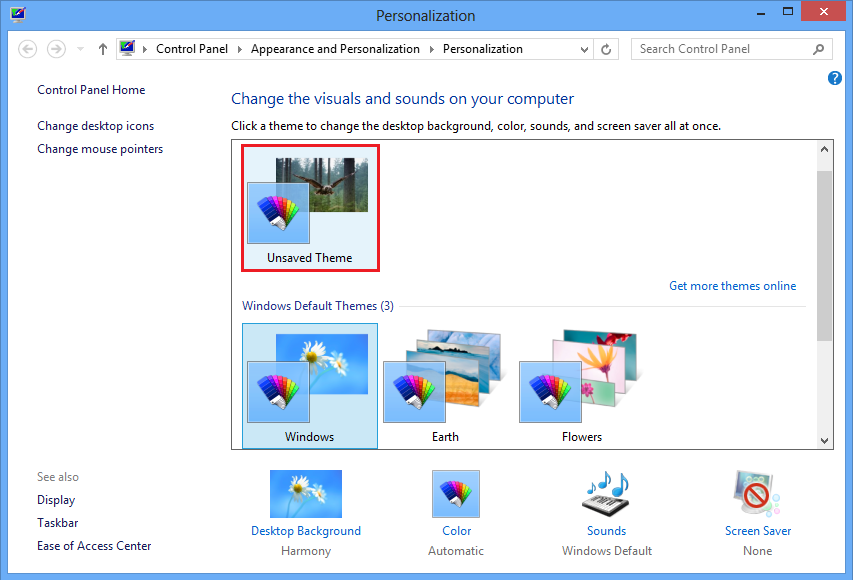Open the address bar history dropdown
This screenshot has width=853, height=580.
584,50
